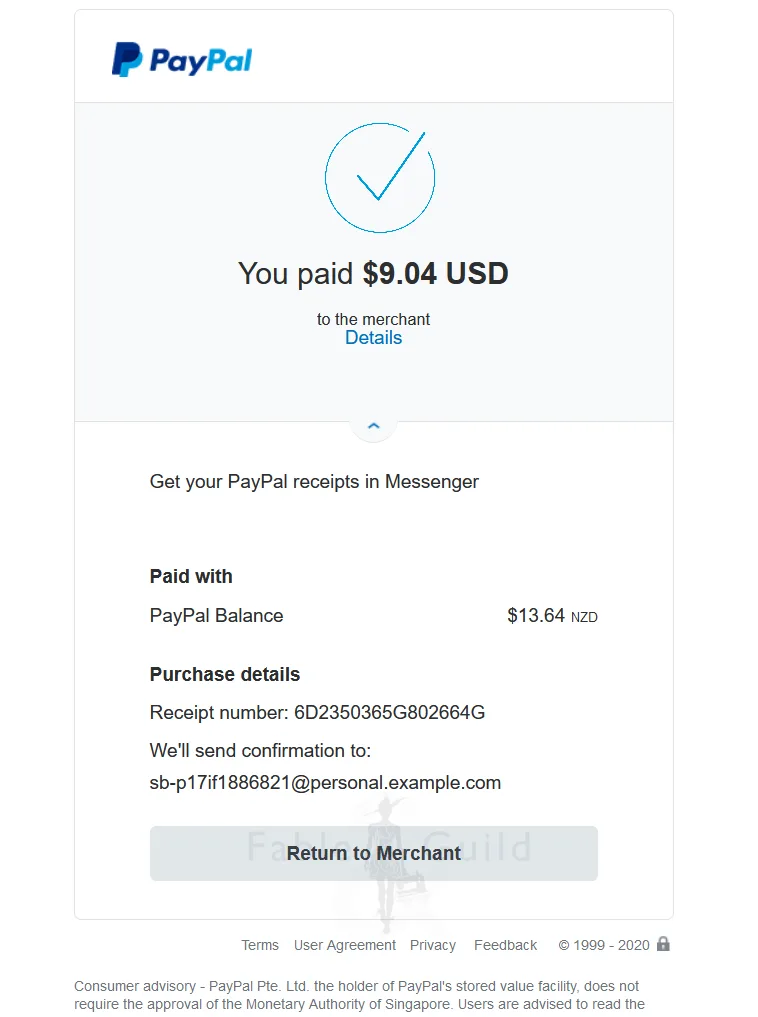Open the Terms footer link

pyautogui.click(x=260, y=945)
